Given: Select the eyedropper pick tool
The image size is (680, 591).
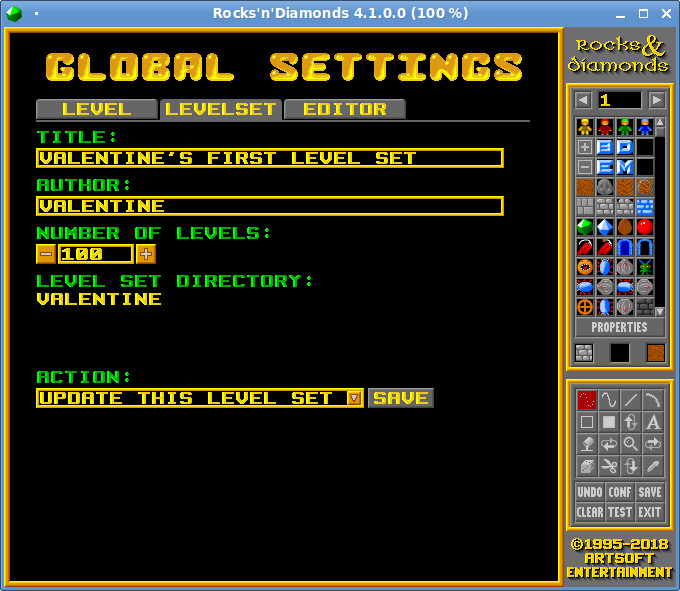Looking at the screenshot, I should tap(653, 466).
